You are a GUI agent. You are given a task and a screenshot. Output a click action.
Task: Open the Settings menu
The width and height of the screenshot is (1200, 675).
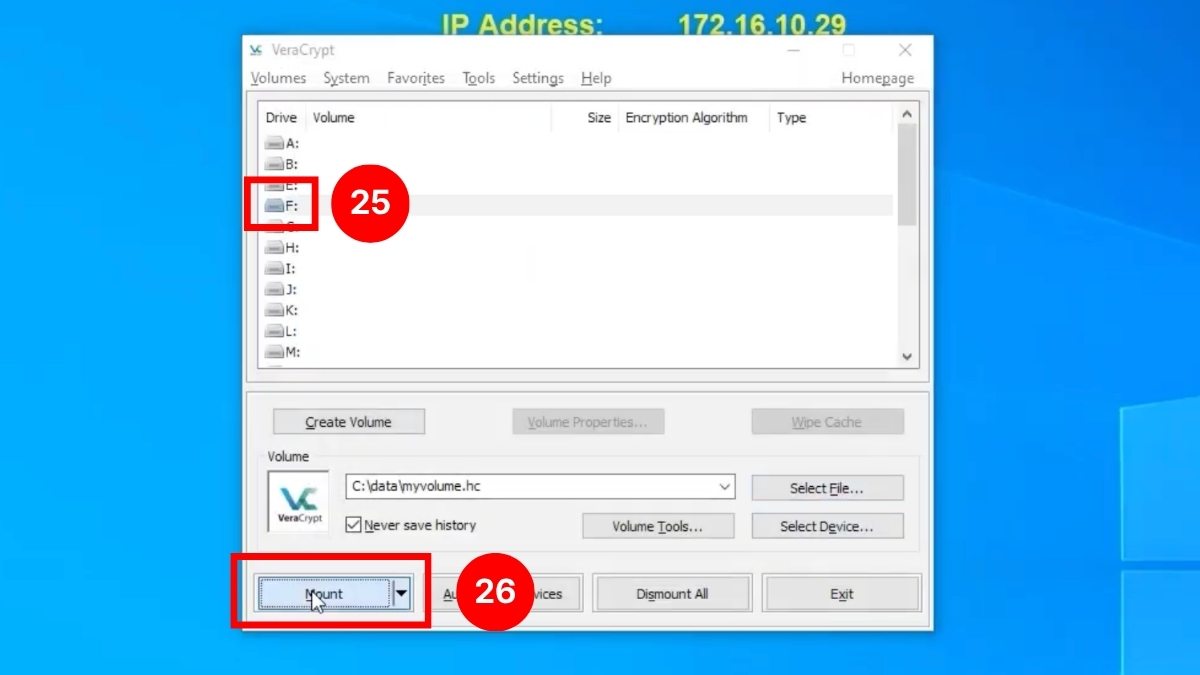(x=537, y=78)
